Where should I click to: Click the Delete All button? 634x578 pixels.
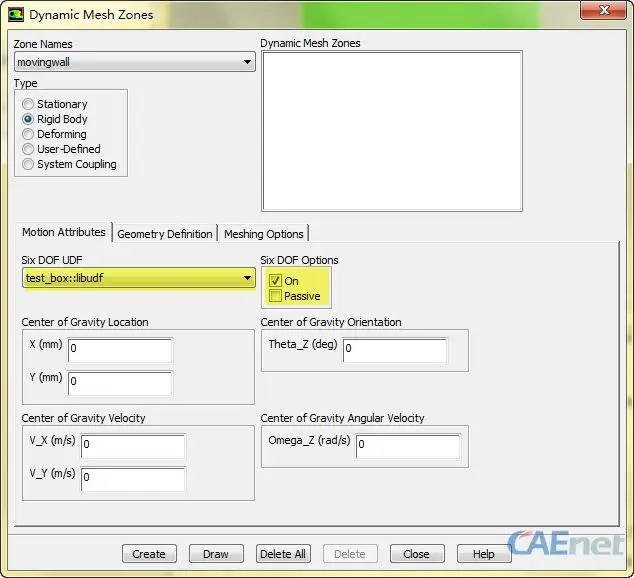283,554
